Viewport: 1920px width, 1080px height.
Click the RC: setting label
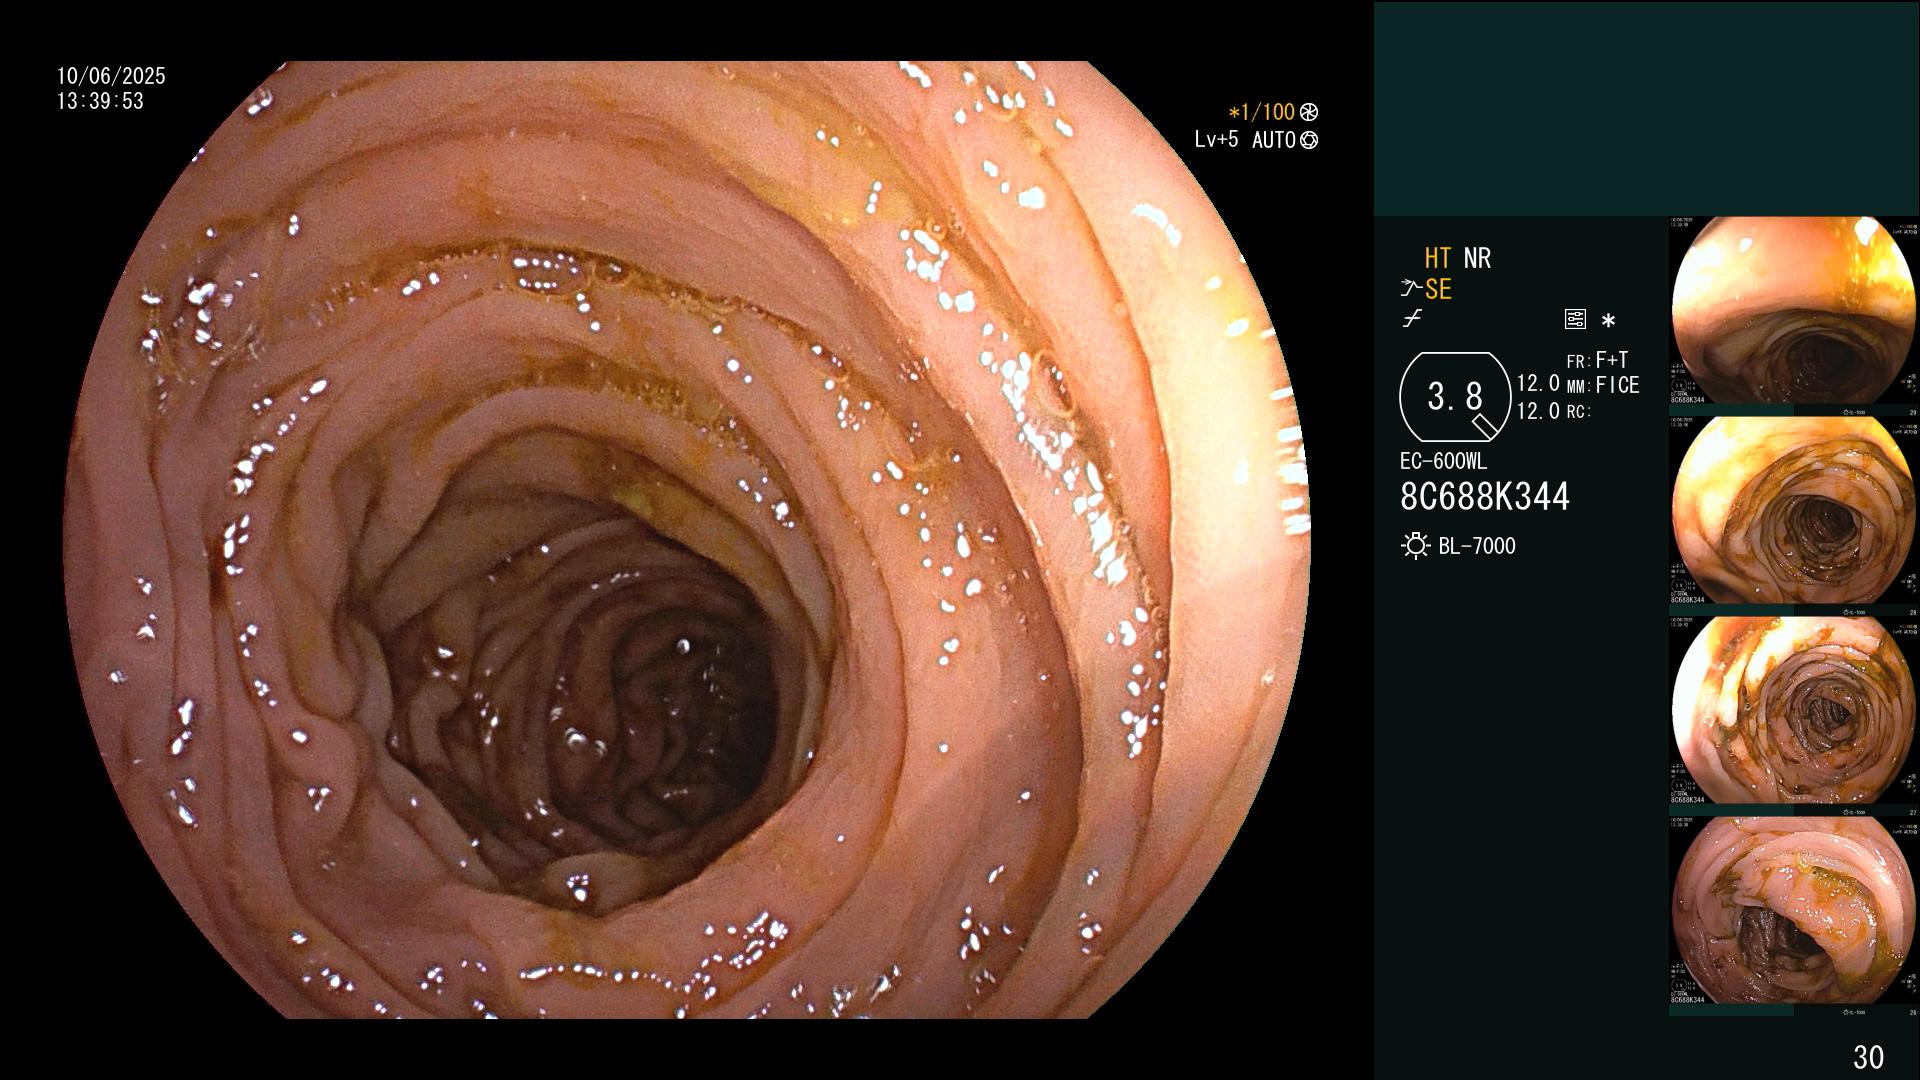click(x=1579, y=411)
